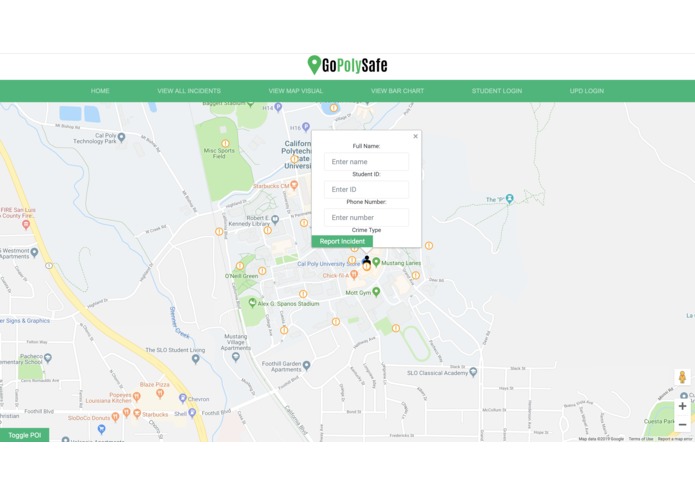The height and width of the screenshot is (494, 695).
Task: Click the Misc Sports Field incident marker
Action: 225,143
